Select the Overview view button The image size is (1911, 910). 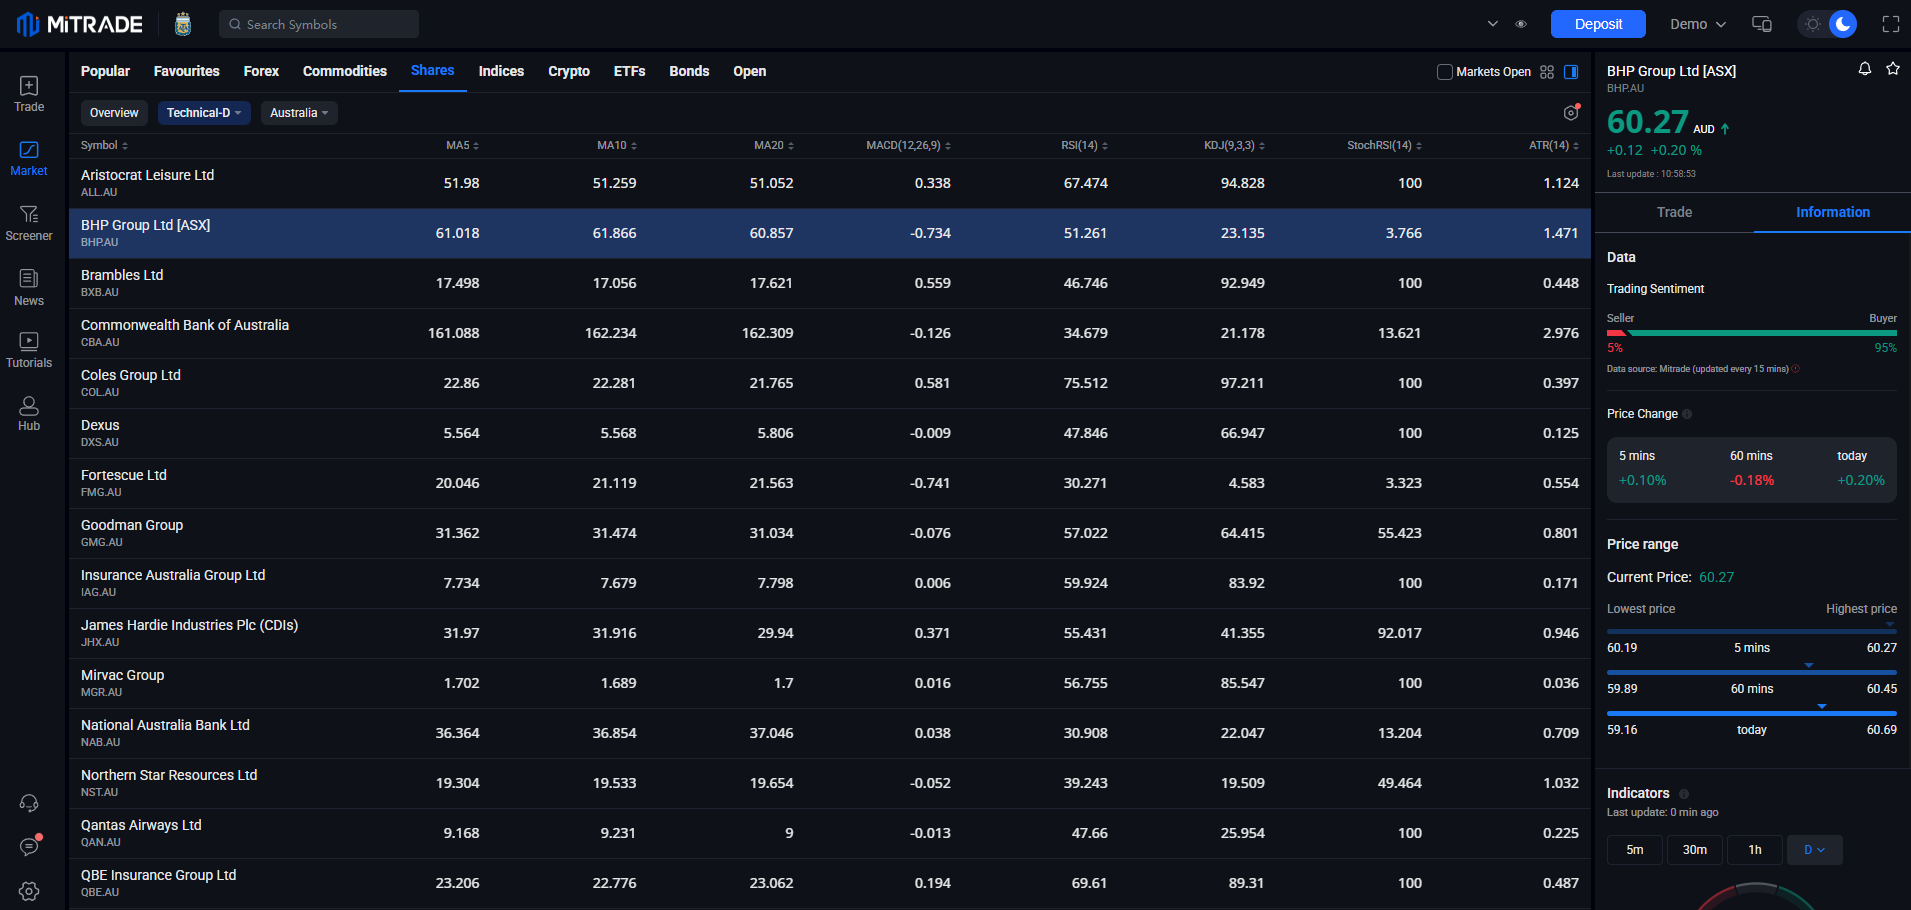click(114, 113)
